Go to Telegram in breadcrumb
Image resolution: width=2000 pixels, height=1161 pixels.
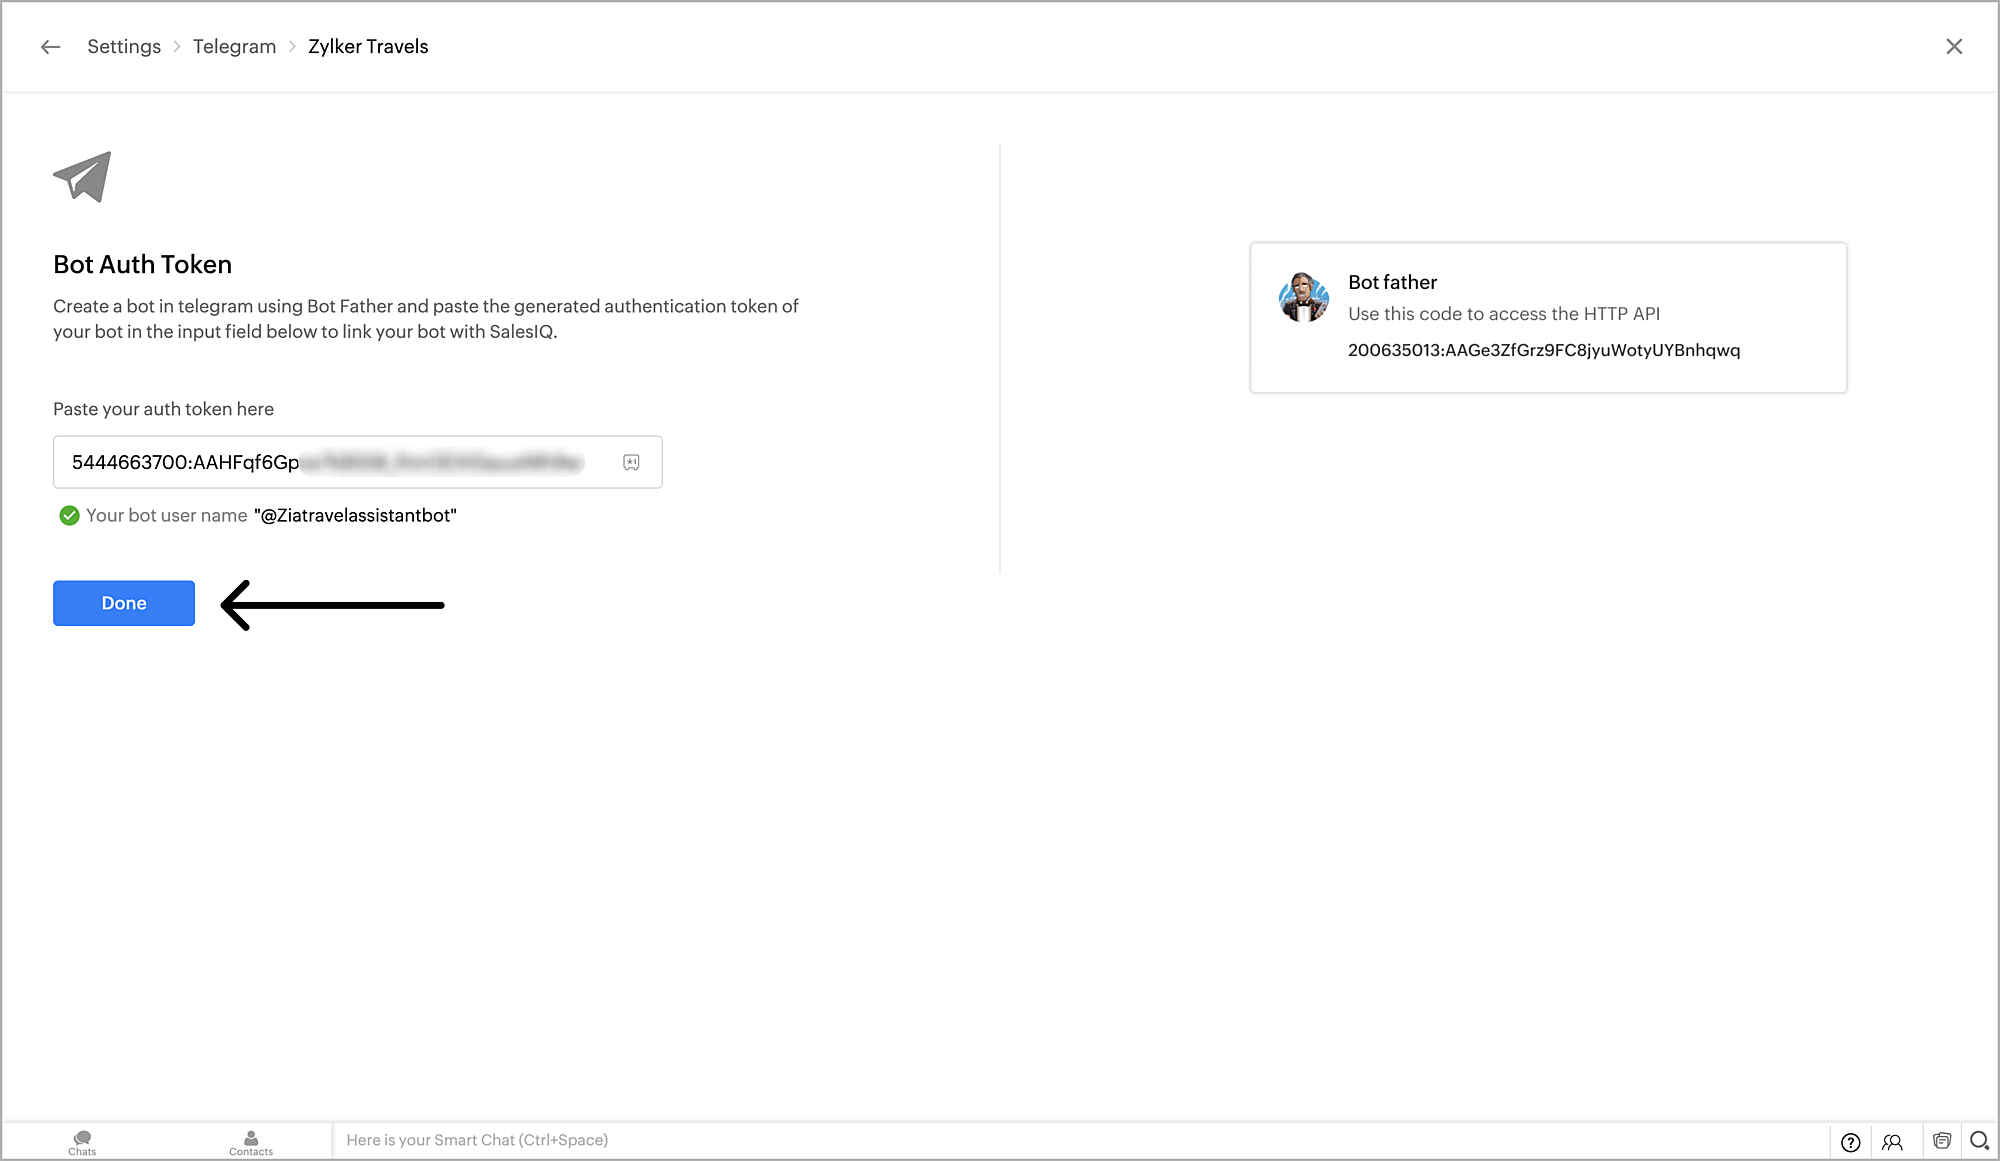pyautogui.click(x=234, y=47)
